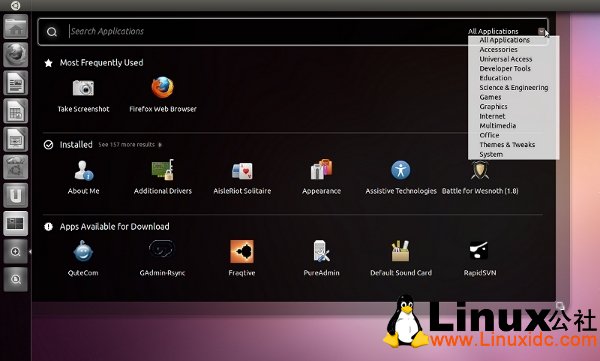Filter by Science & Engineering category
600x361 pixels.
[514, 87]
